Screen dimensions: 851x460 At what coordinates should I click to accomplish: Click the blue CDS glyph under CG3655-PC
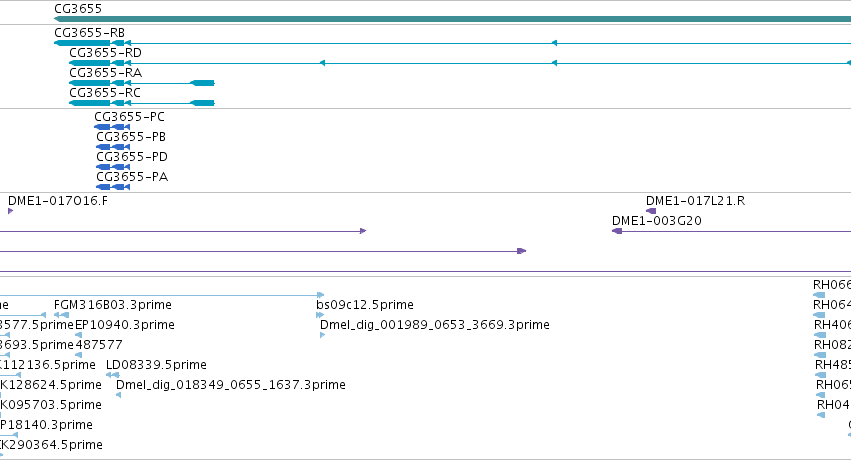[x=112, y=127]
